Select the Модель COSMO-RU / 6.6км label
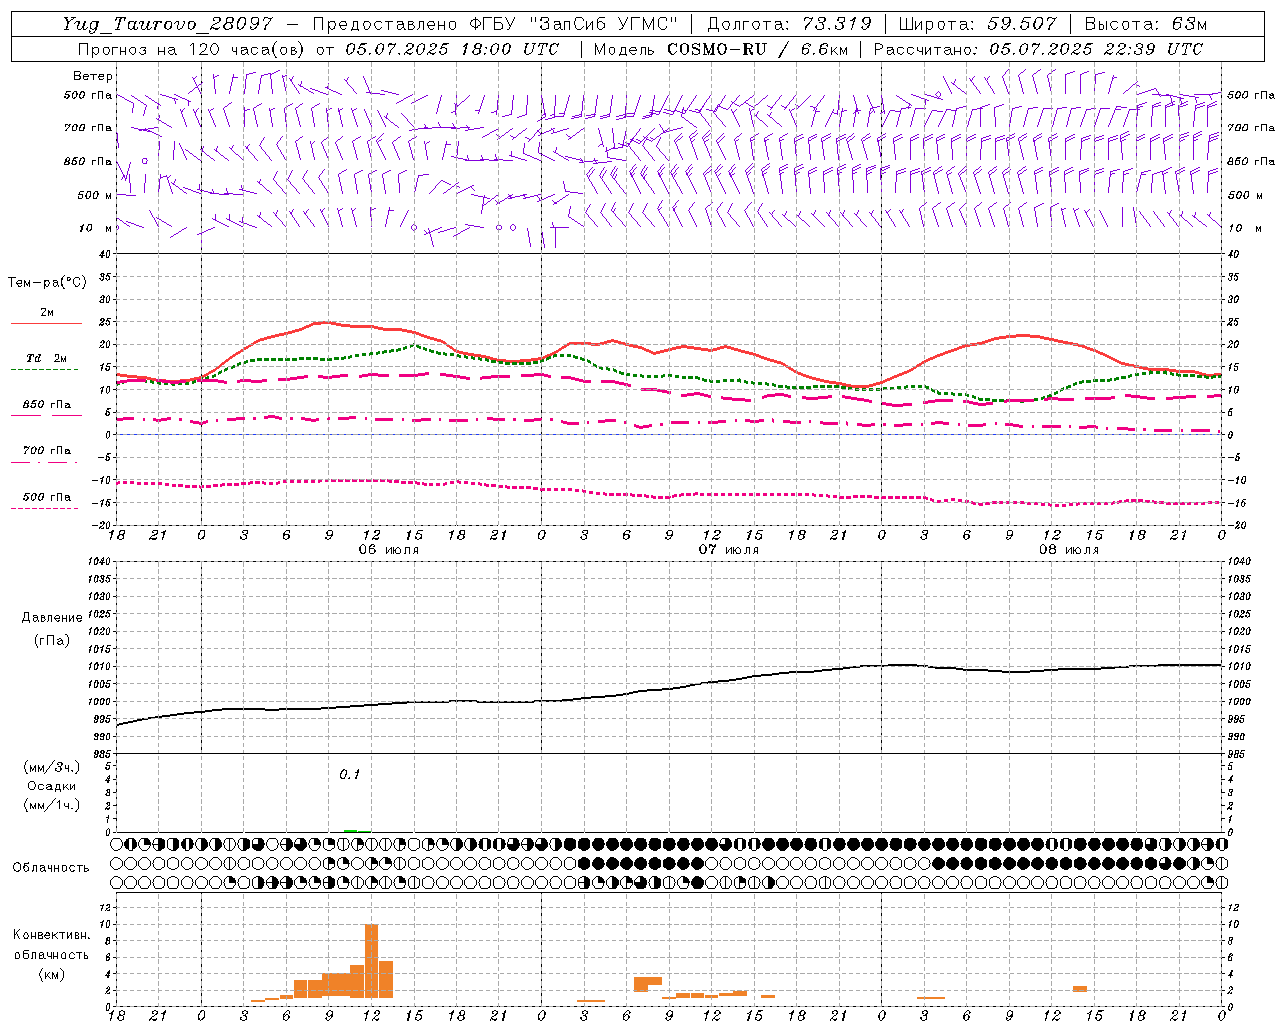Image resolution: width=1280 pixels, height=1024 pixels. click(720, 49)
